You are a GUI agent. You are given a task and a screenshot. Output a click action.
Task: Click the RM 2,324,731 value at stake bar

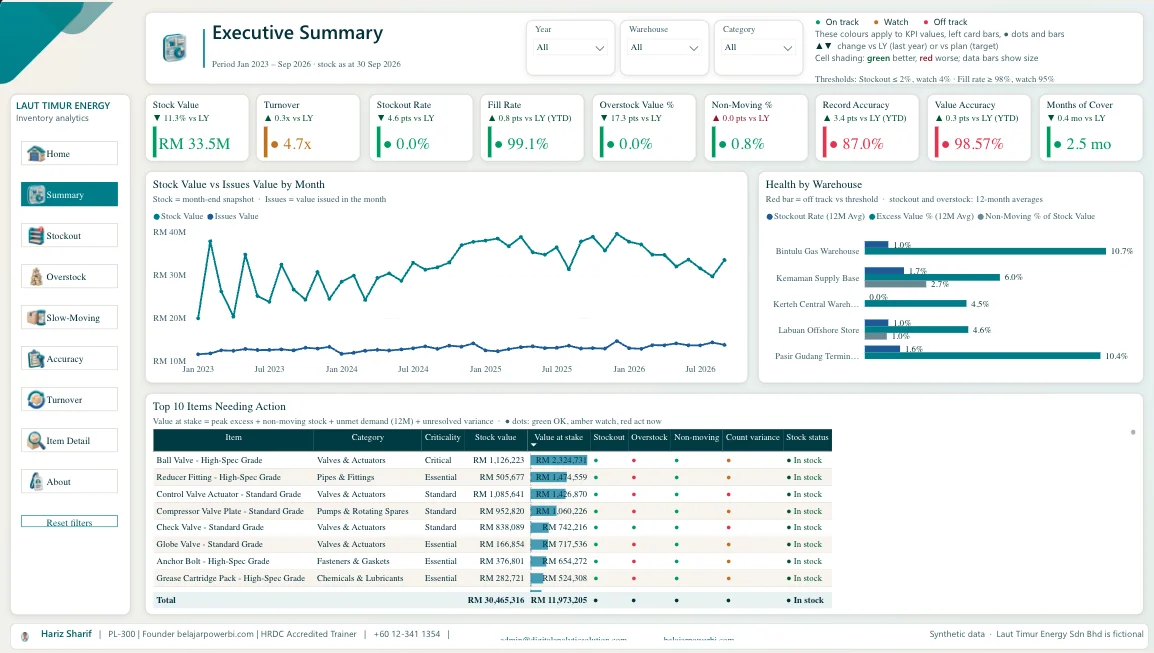coord(559,460)
